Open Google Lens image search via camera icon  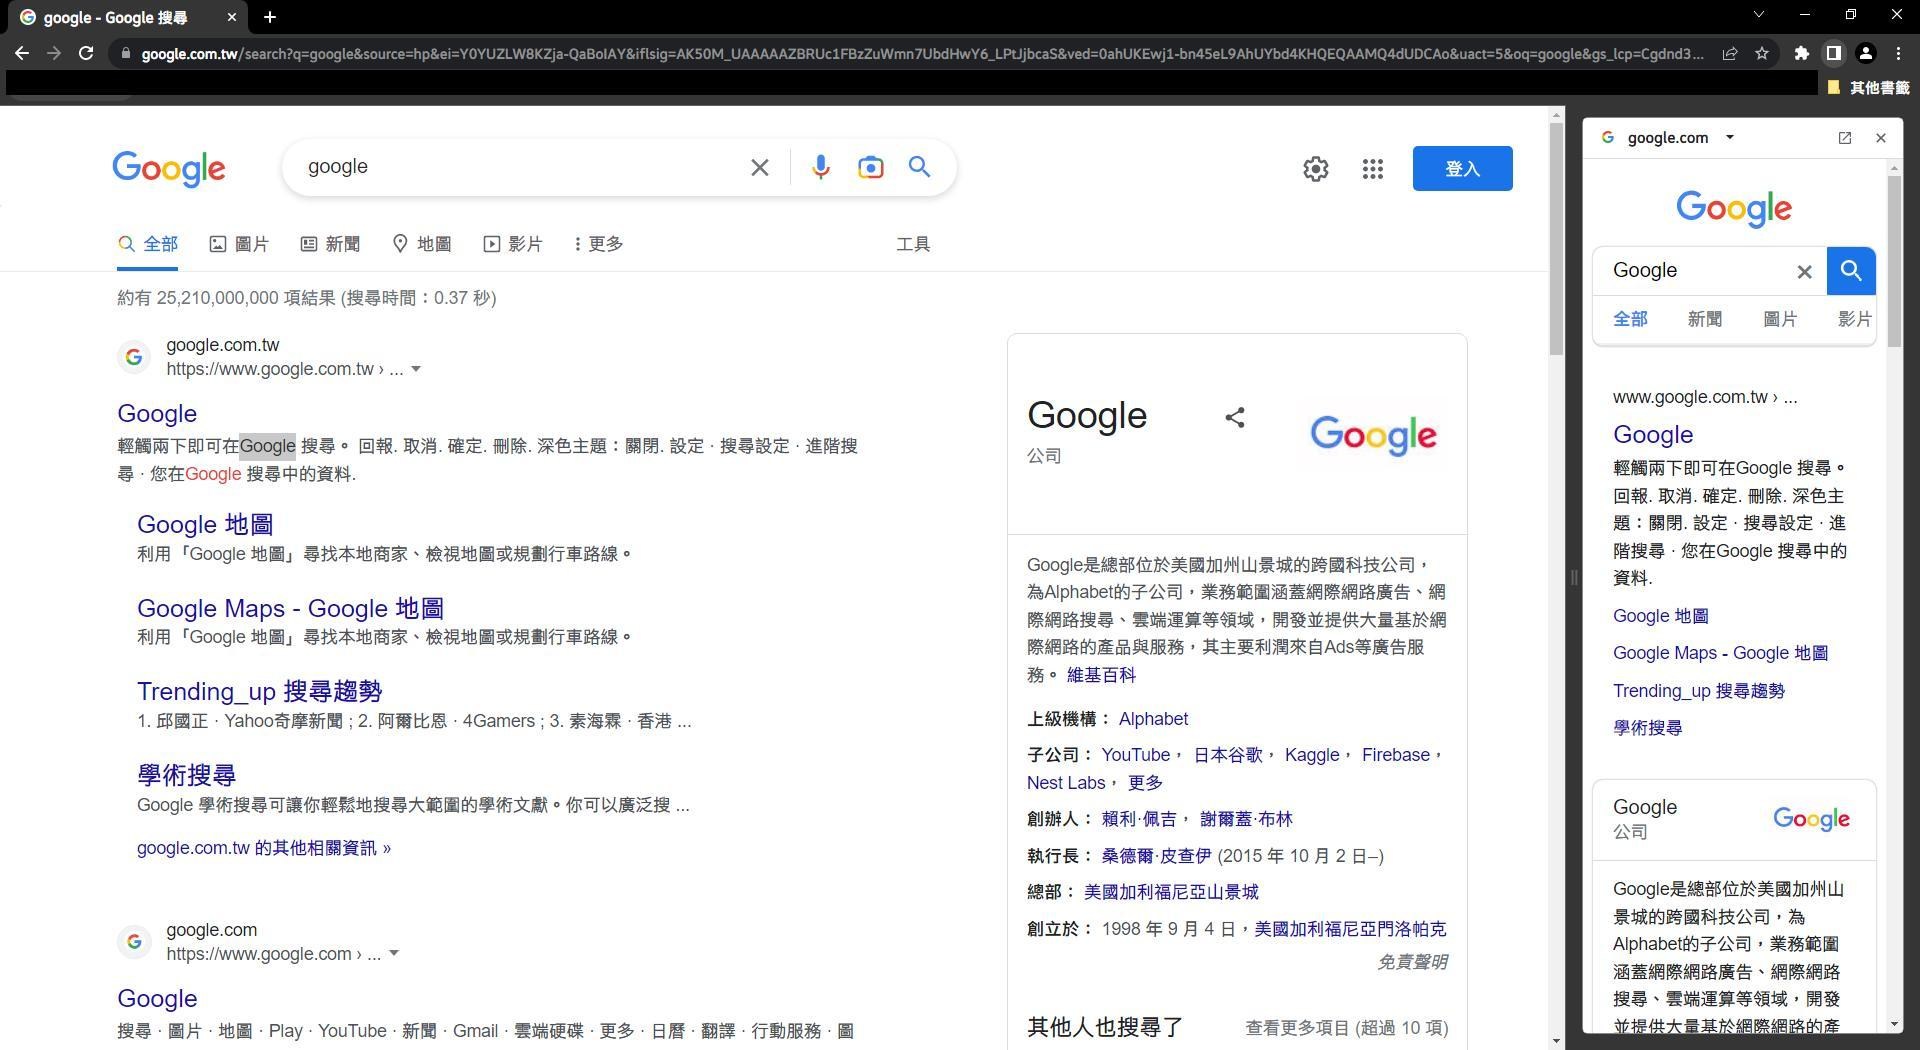pos(870,167)
